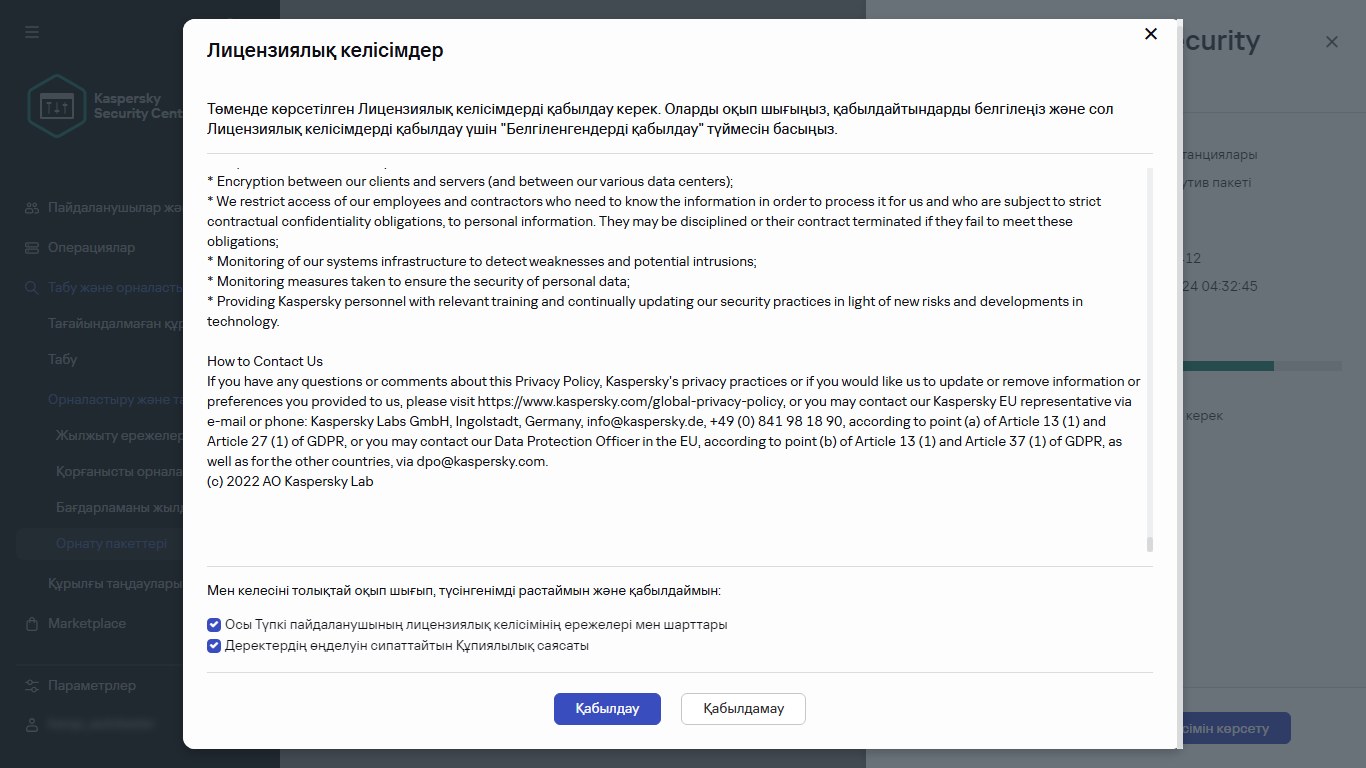Viewport: 1366px width, 768px height.
Task: Click the users icon beside Пайдаланушылар
Action: tap(32, 208)
